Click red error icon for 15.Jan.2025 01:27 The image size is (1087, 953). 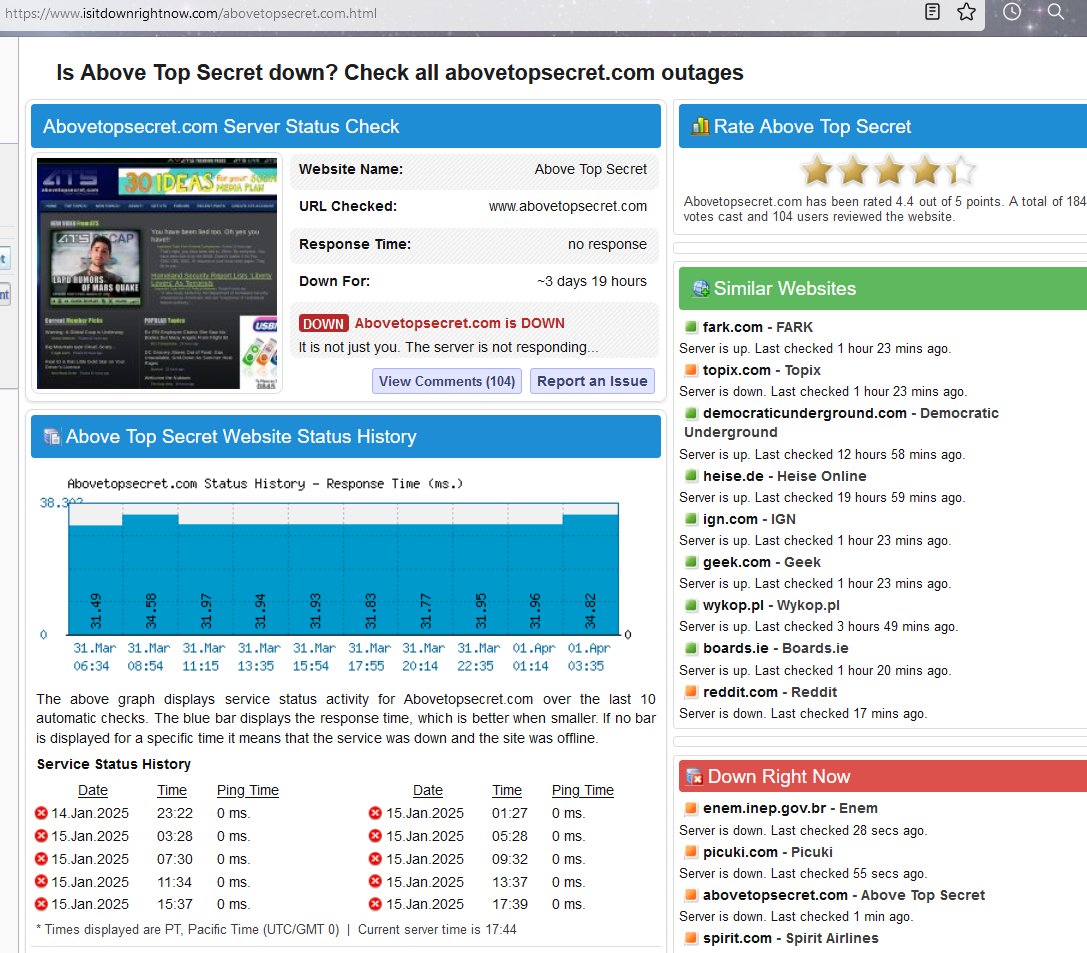tap(376, 812)
